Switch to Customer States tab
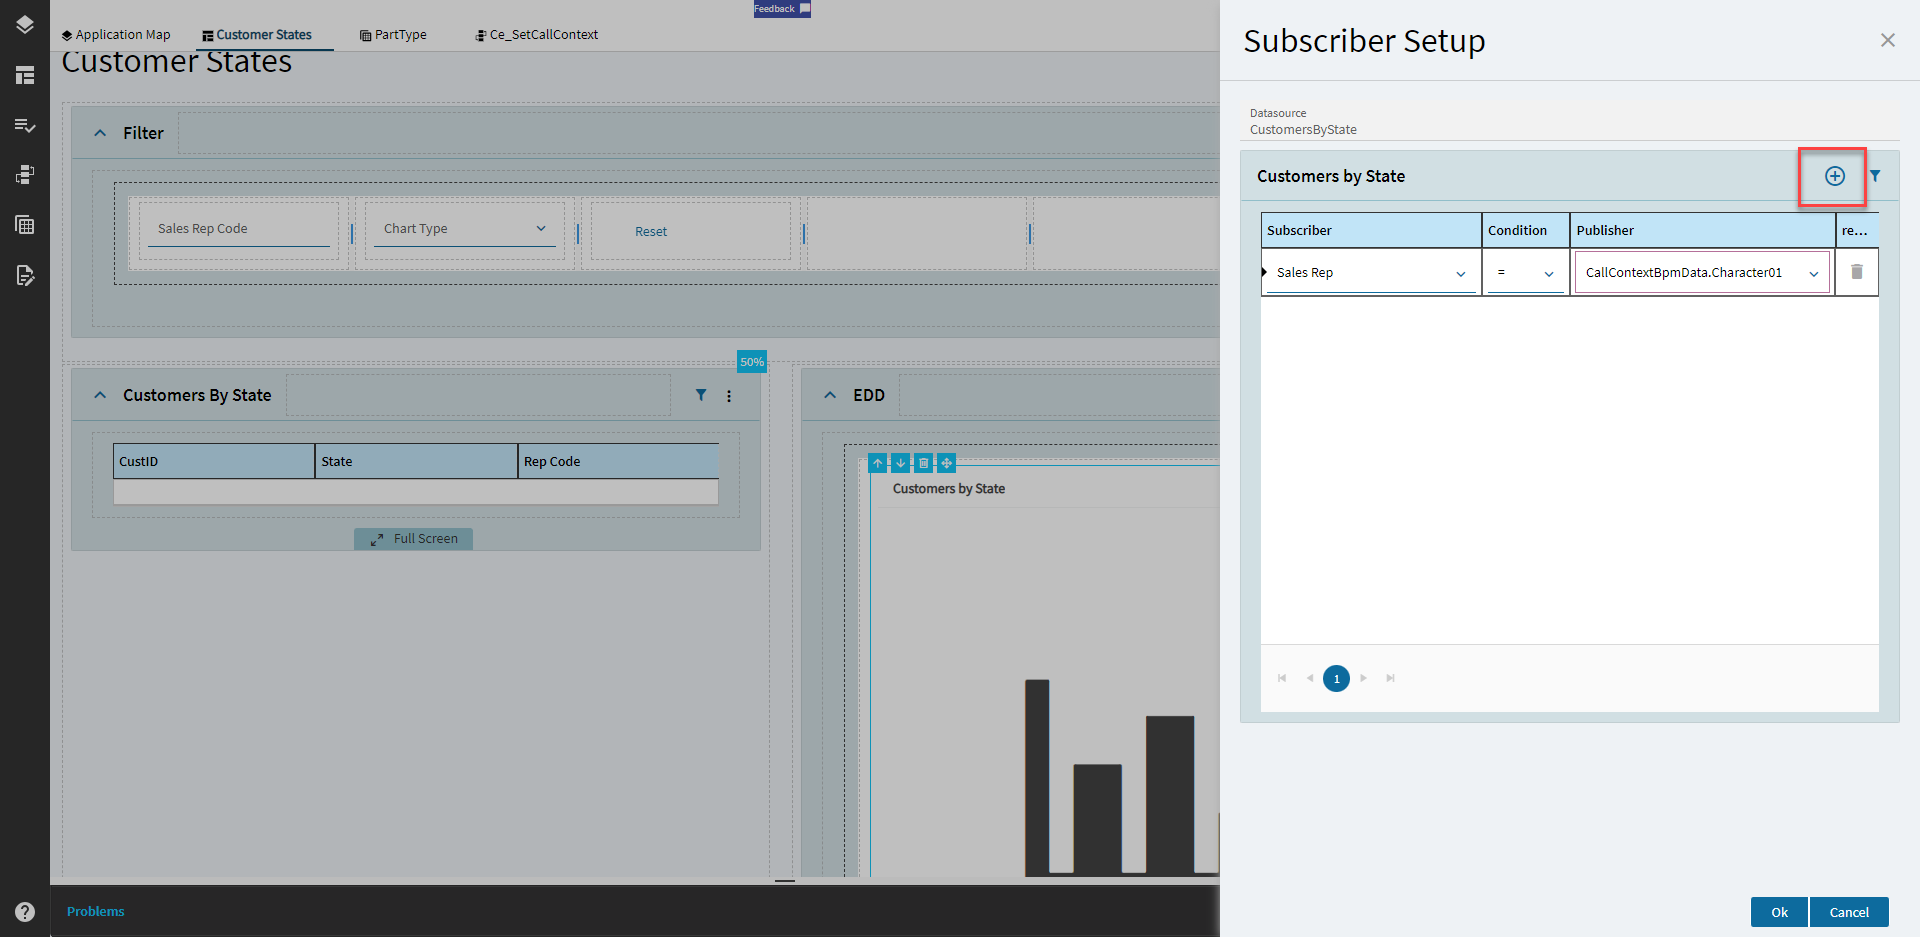The width and height of the screenshot is (1920, 937). 257,34
